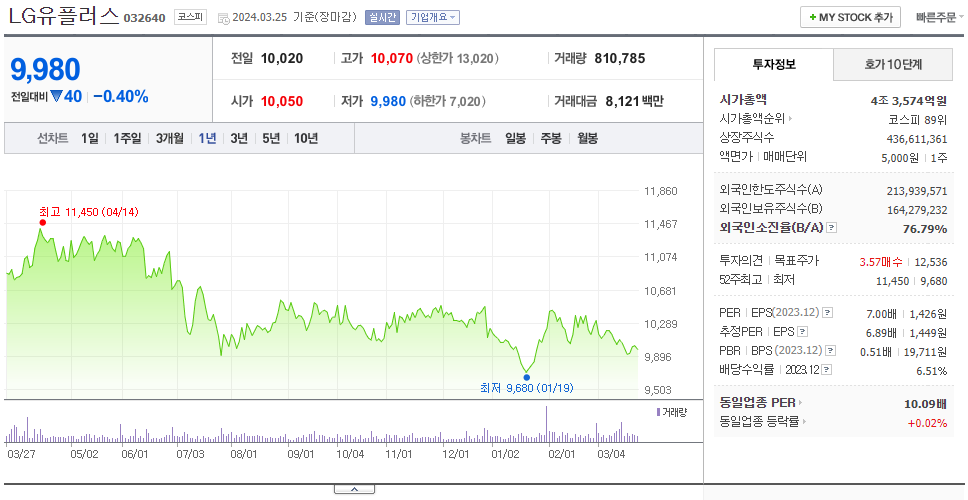The image size is (968, 500).
Task: Click help icon next to PER EPS(2023.12)
Action: tap(828, 312)
